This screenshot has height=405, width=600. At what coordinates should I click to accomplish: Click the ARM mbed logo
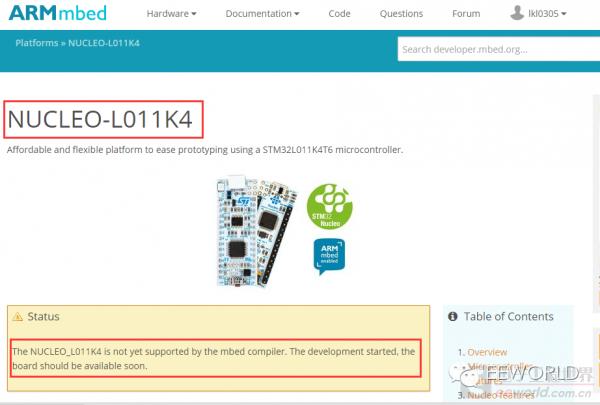point(58,13)
